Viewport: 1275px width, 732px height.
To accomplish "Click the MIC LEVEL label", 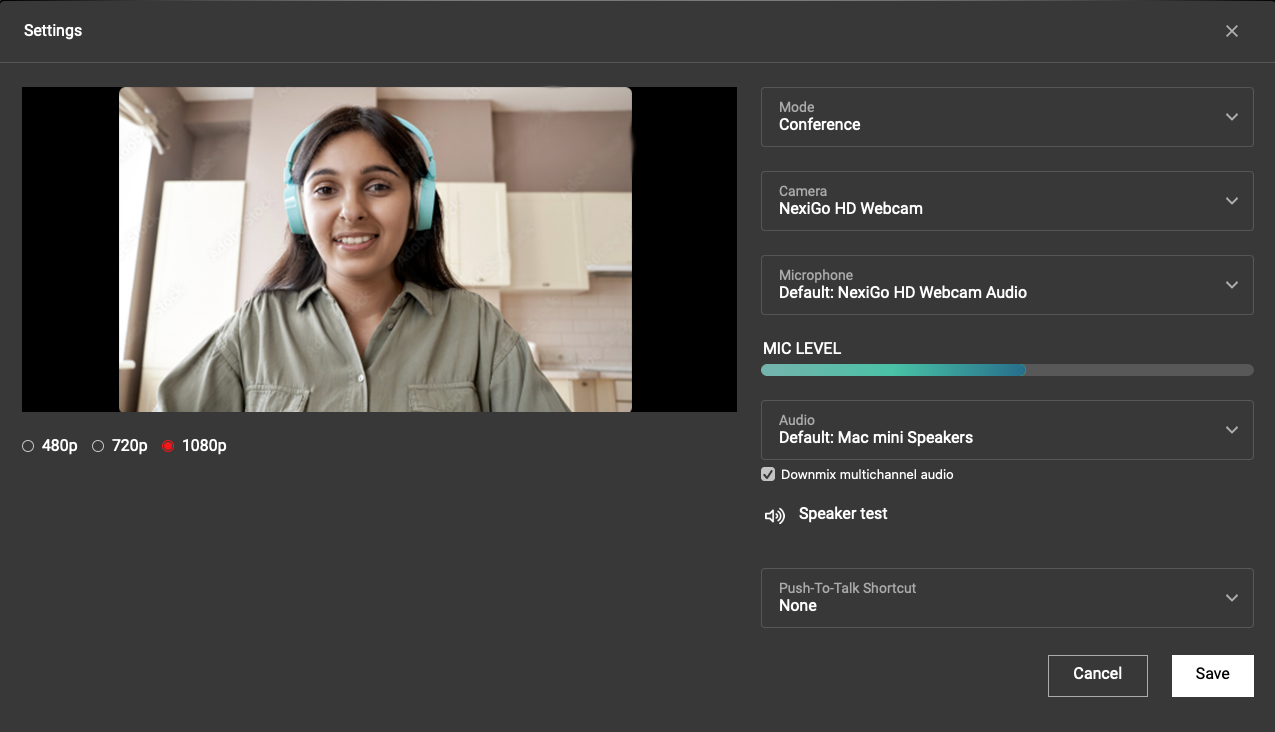I will click(x=802, y=349).
